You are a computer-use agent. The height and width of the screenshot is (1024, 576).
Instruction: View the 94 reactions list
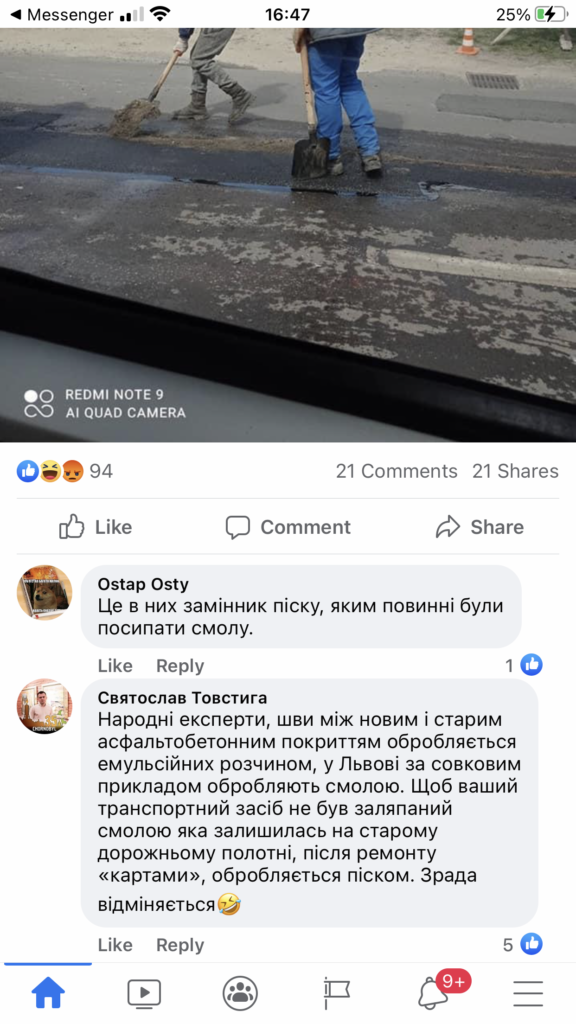[65, 471]
